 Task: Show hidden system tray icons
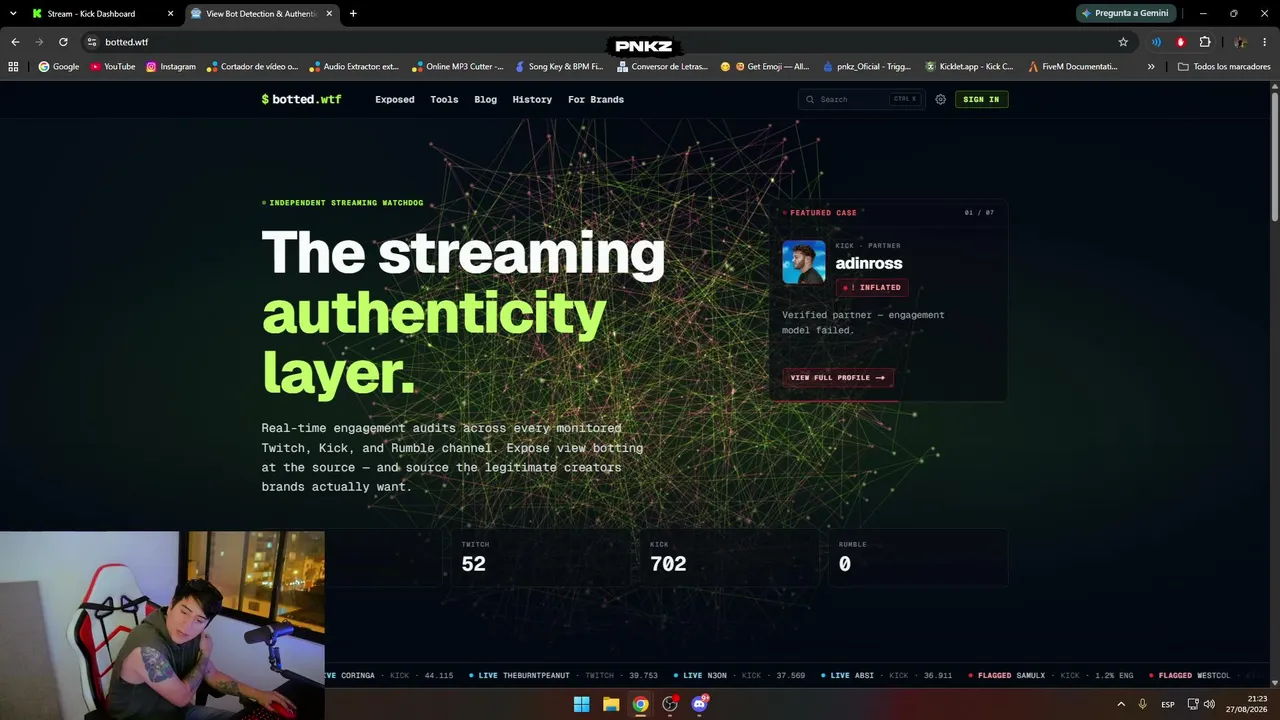pos(1120,704)
